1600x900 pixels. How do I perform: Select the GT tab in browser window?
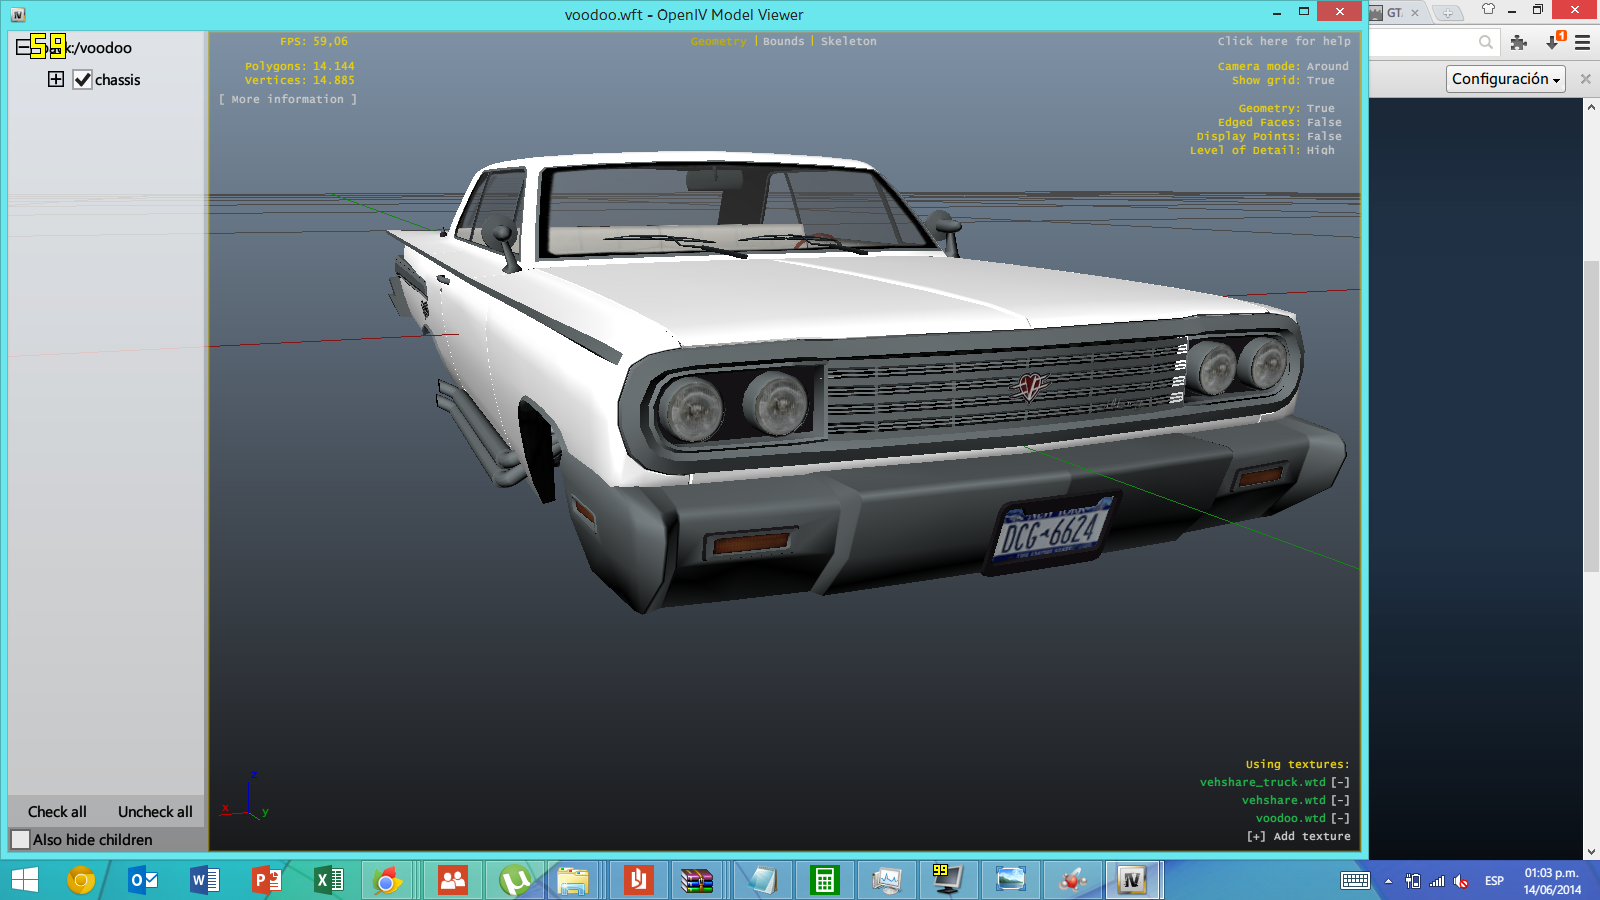pos(1394,13)
